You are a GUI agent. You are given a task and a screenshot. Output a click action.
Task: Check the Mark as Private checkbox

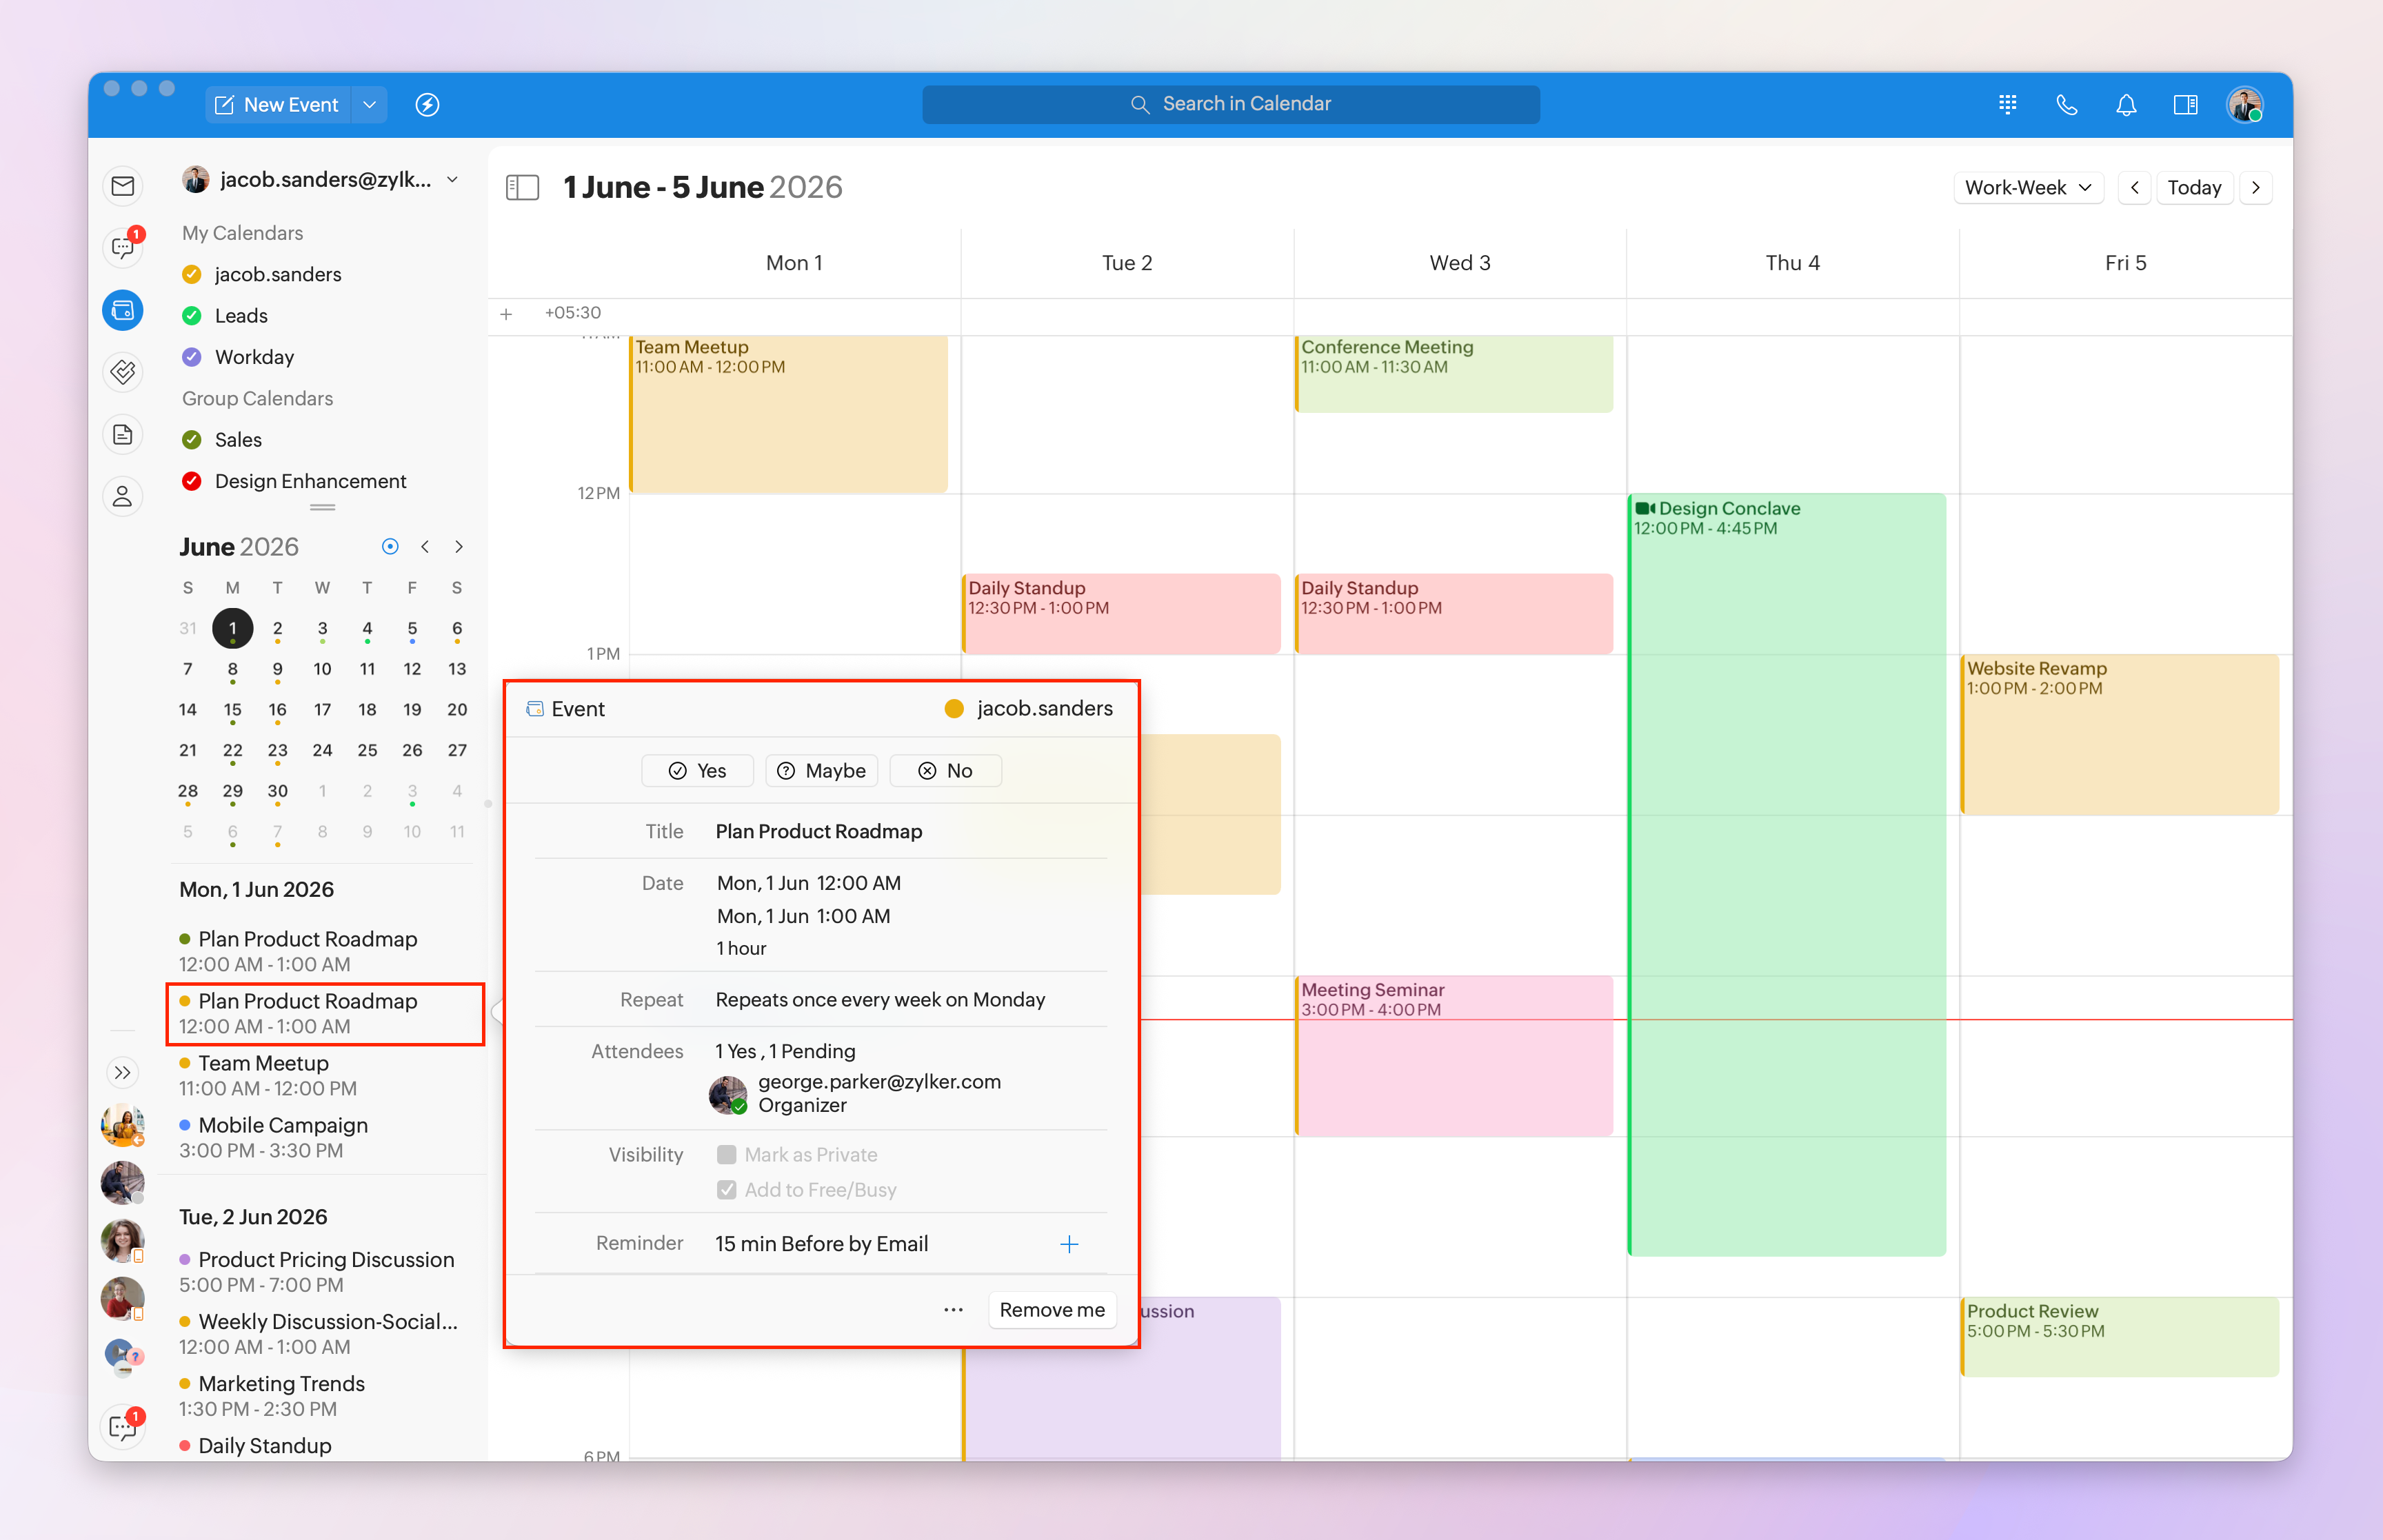point(727,1154)
